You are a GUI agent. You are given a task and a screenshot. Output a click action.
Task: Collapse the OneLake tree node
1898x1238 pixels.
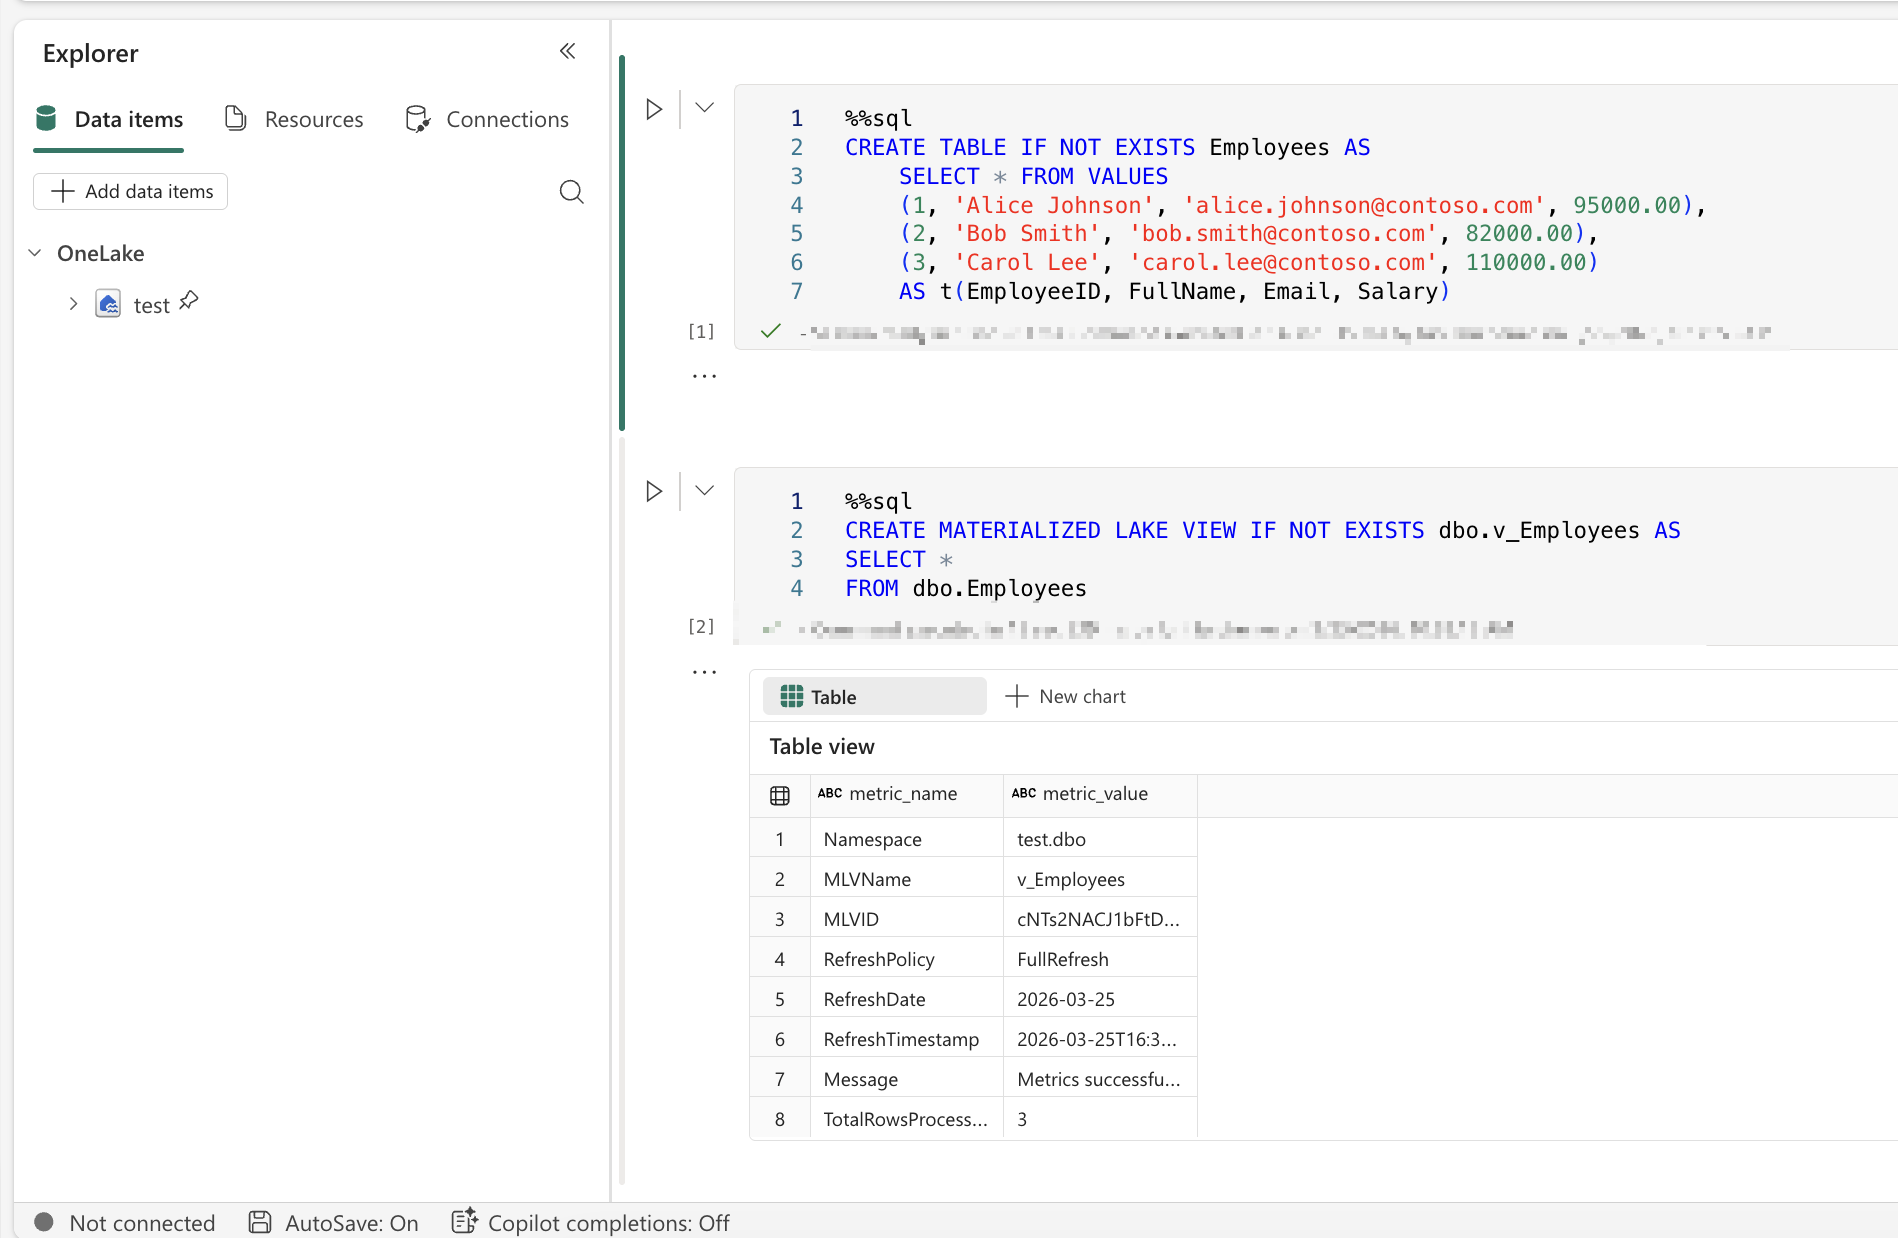coord(35,253)
